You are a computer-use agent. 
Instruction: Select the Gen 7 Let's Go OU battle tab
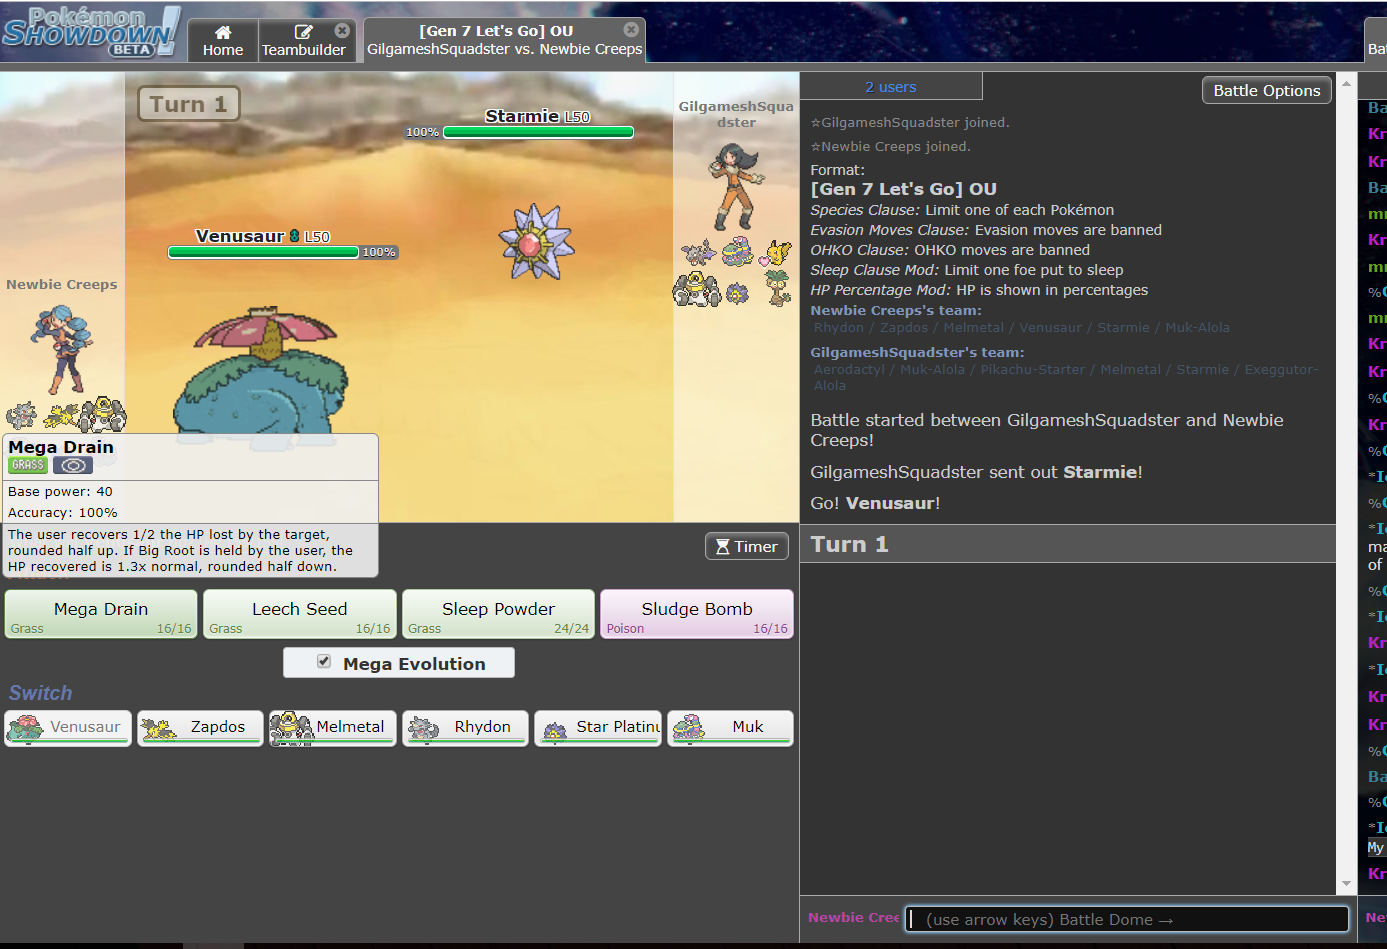coord(504,40)
